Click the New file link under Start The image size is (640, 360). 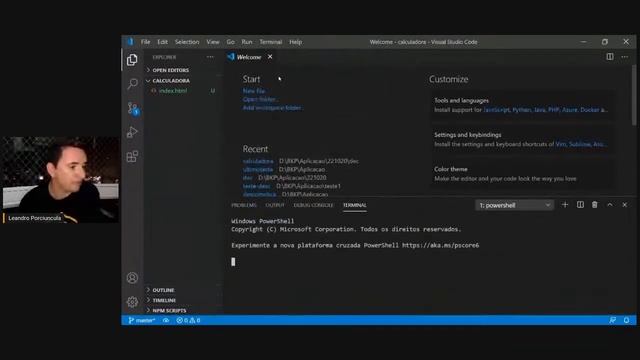point(254,91)
